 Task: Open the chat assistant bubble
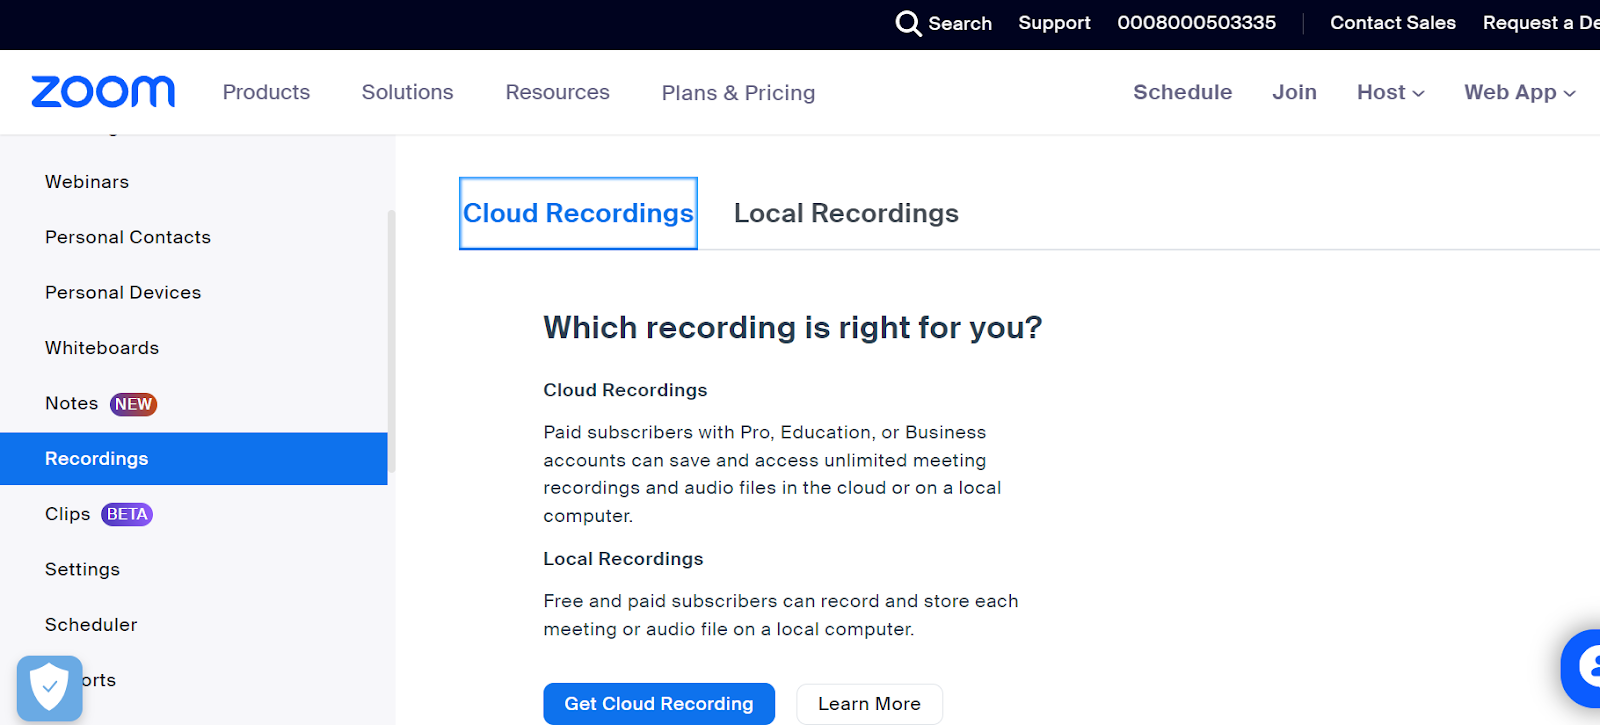pos(1581,668)
